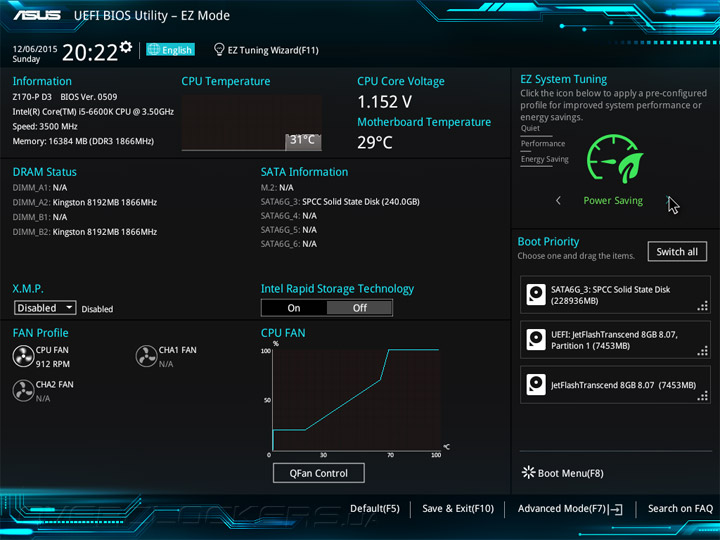Click the CPU FAN curve graph
Image resolution: width=720 pixels, height=540 pixels.
click(357, 400)
